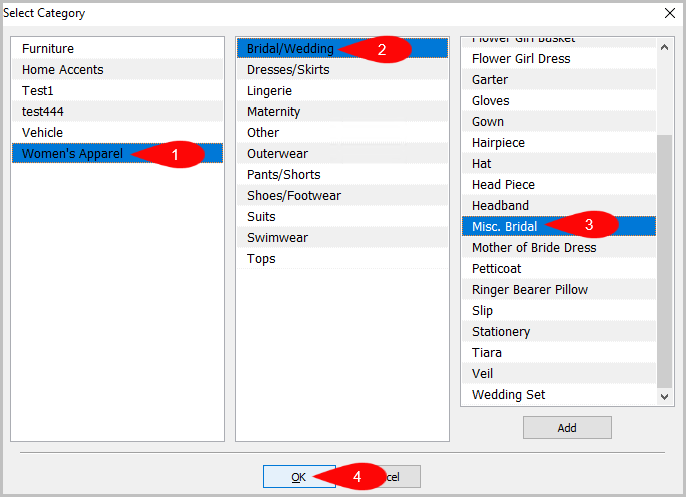The width and height of the screenshot is (686, 497).
Task: Select the Swimwear subcategory
Action: pyautogui.click(x=342, y=237)
